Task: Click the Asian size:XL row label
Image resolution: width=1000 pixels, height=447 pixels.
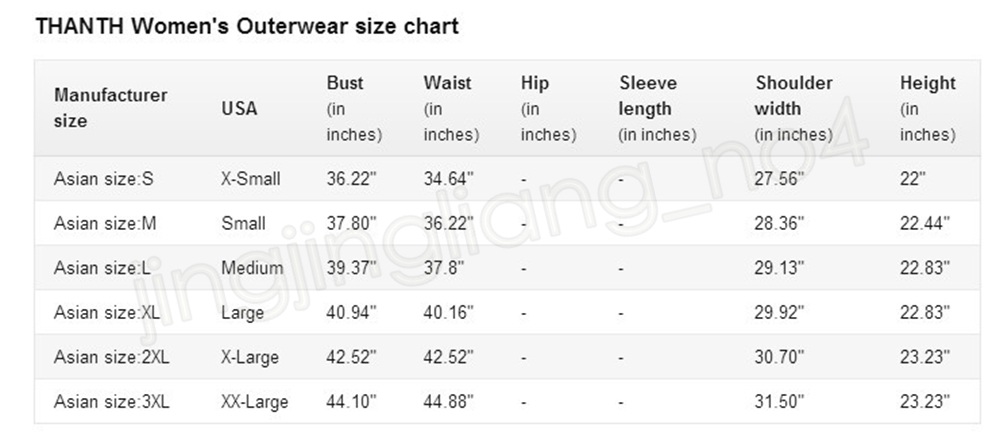Action: tap(107, 312)
